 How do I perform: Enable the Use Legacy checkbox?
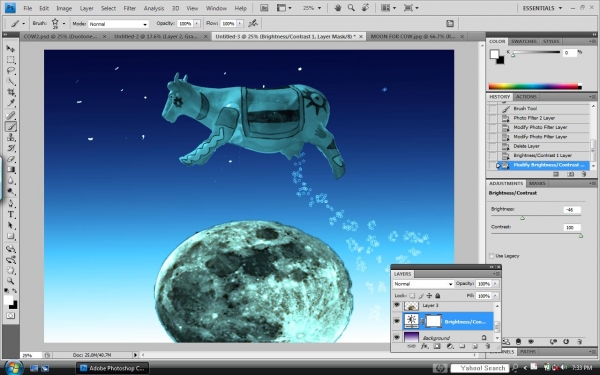tap(492, 256)
